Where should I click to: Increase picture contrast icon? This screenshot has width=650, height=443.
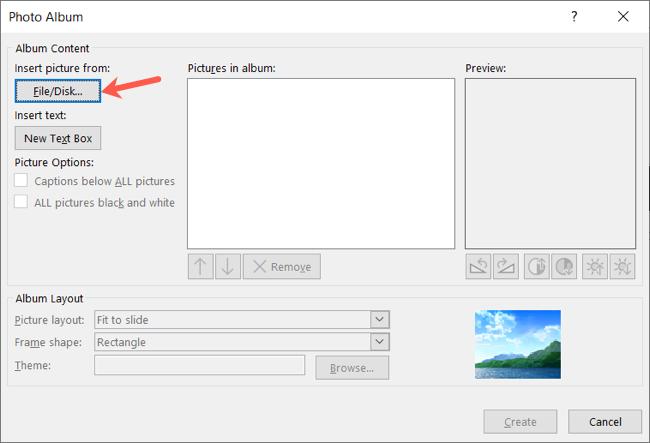(537, 266)
